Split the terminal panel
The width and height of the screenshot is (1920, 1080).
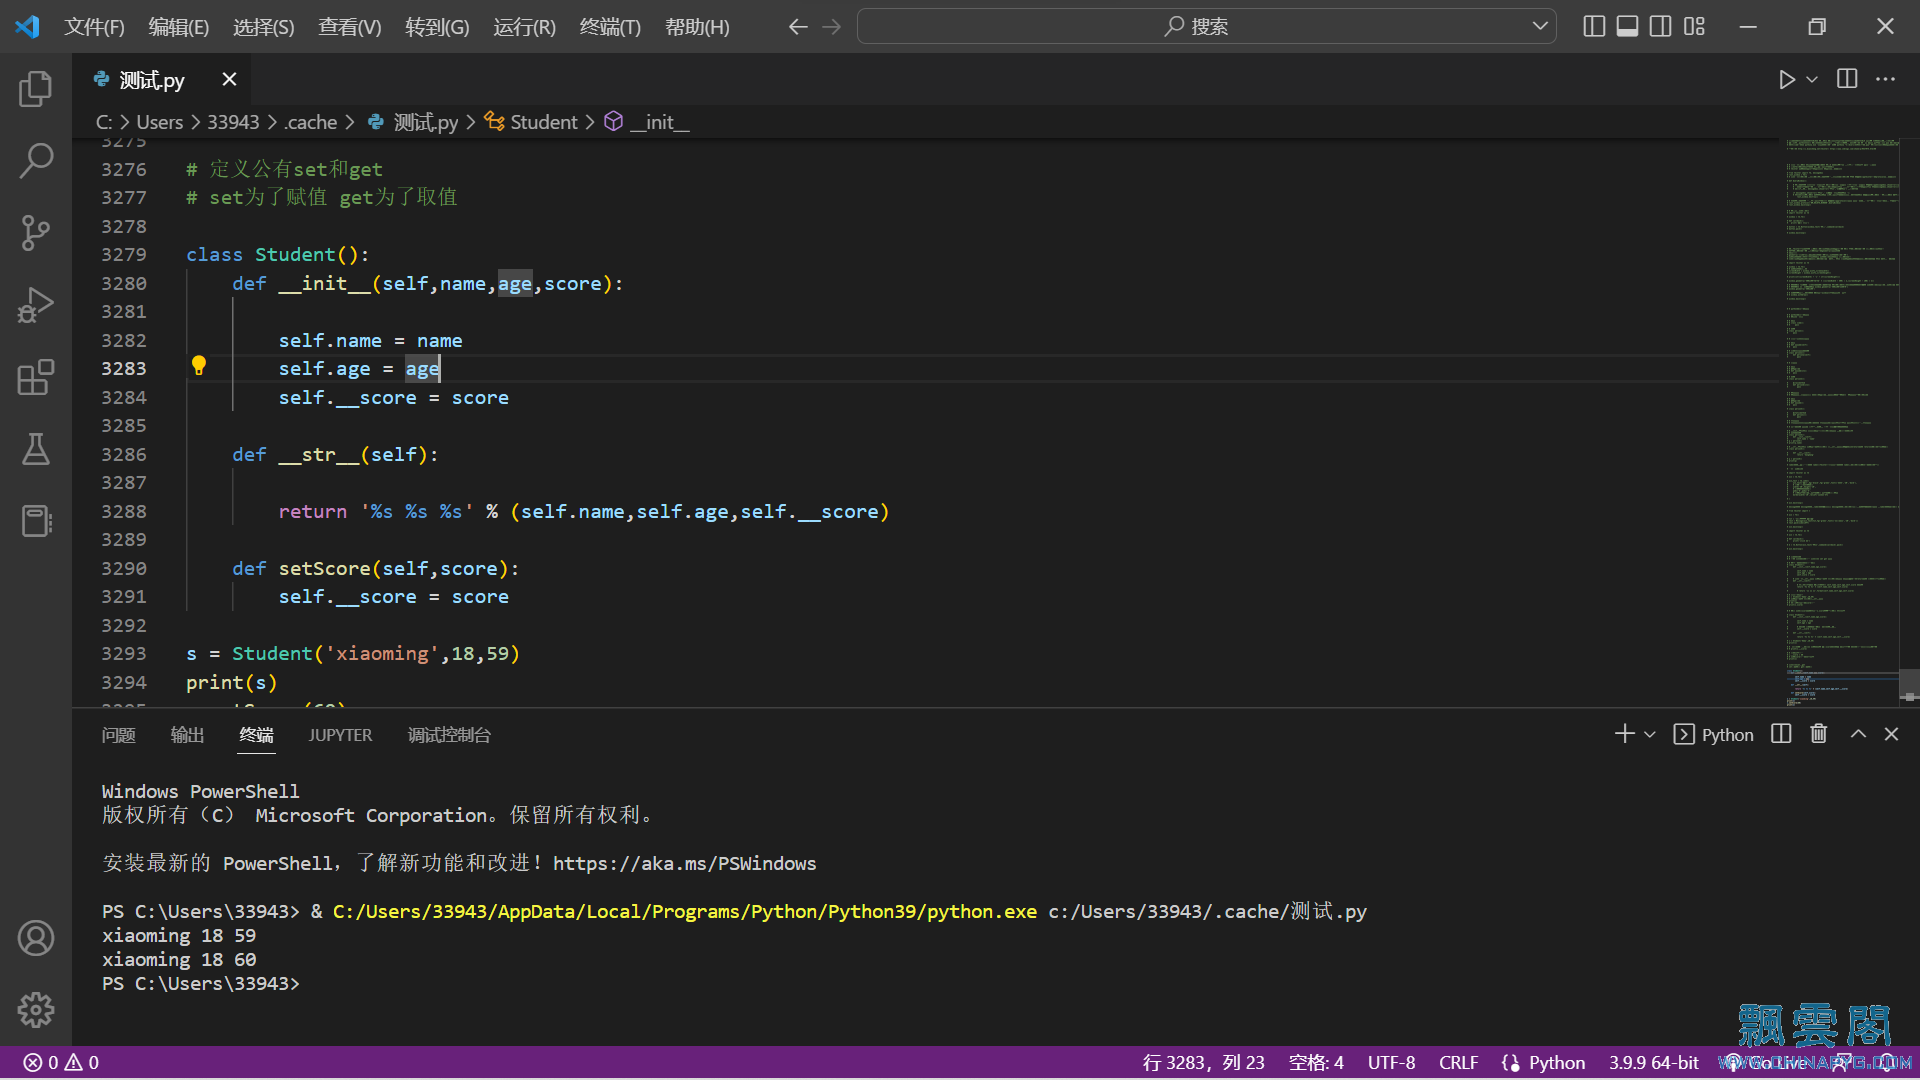1781,734
